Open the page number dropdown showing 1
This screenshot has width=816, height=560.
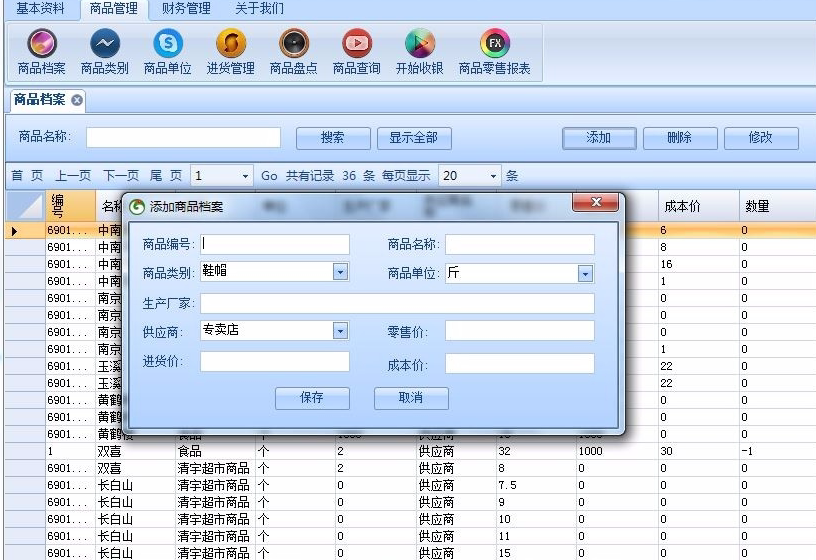[245, 176]
